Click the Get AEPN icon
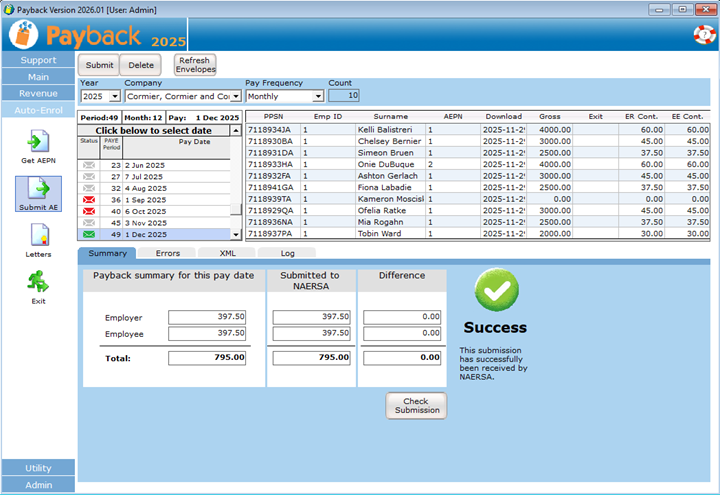Screen dimensions: 720x495 coord(38,142)
